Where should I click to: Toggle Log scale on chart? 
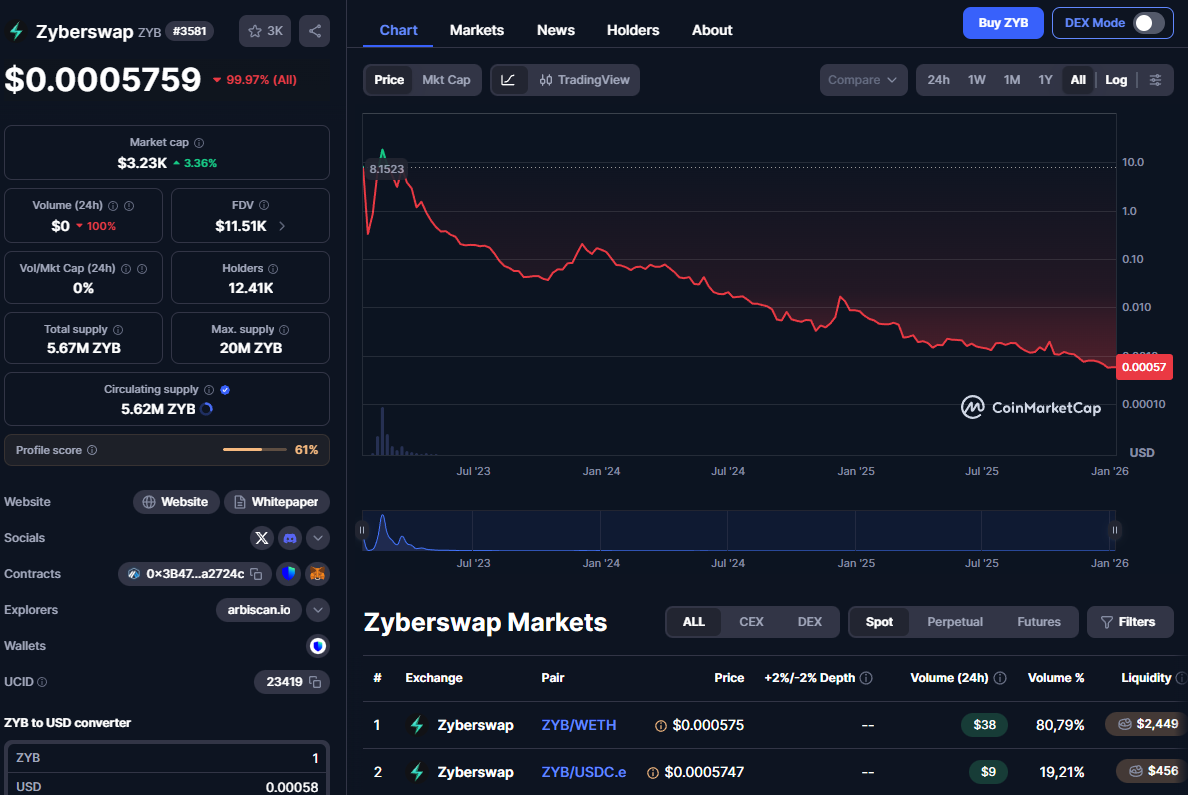click(x=1116, y=80)
